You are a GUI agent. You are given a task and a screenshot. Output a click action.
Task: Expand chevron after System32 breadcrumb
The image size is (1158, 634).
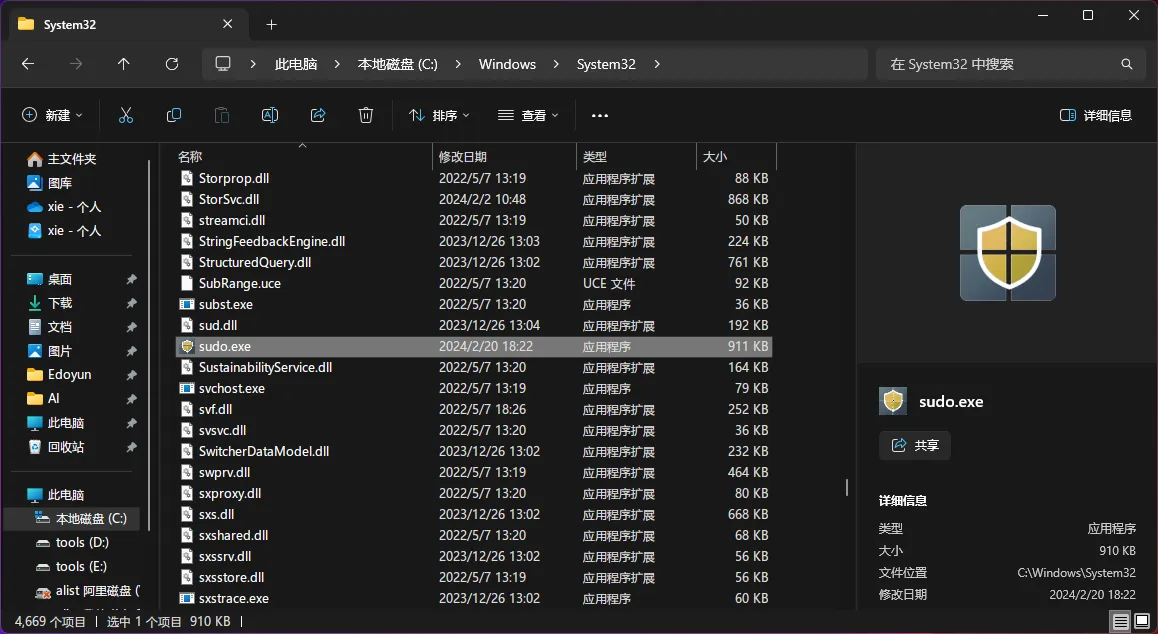[x=657, y=64]
